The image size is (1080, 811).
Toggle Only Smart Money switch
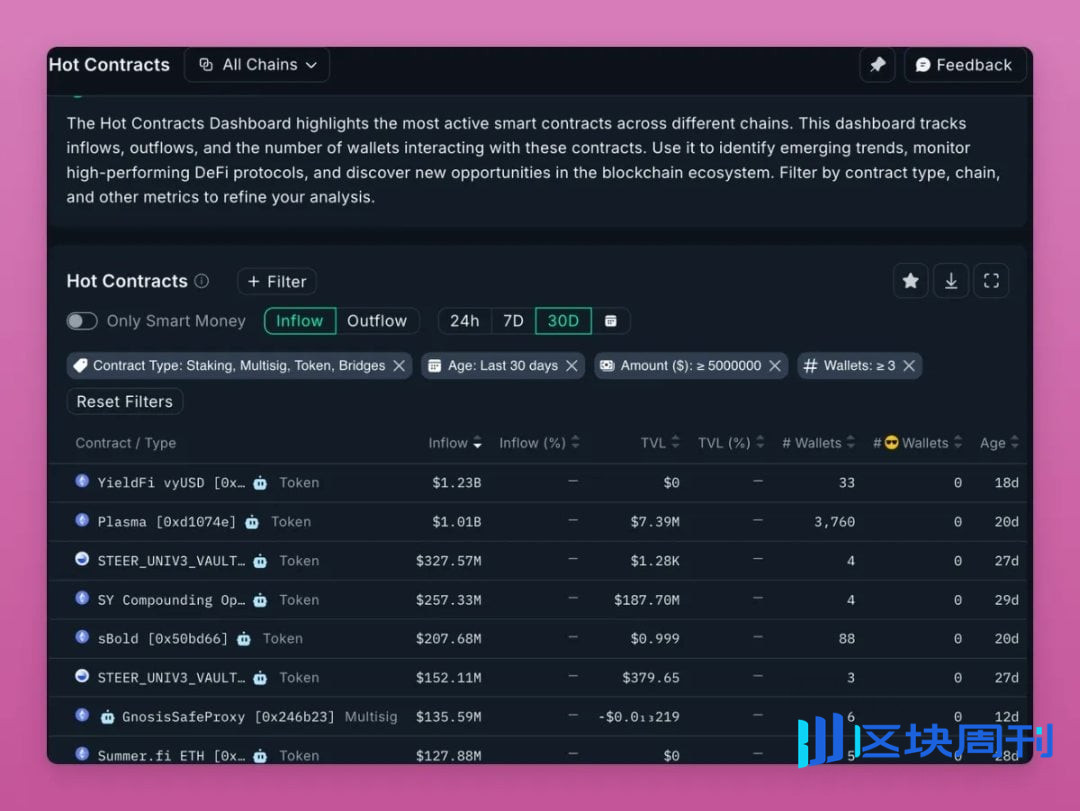(82, 321)
